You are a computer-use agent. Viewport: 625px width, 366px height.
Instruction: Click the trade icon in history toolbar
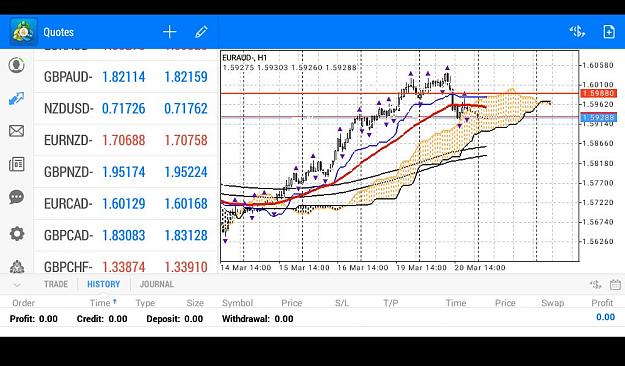point(596,284)
